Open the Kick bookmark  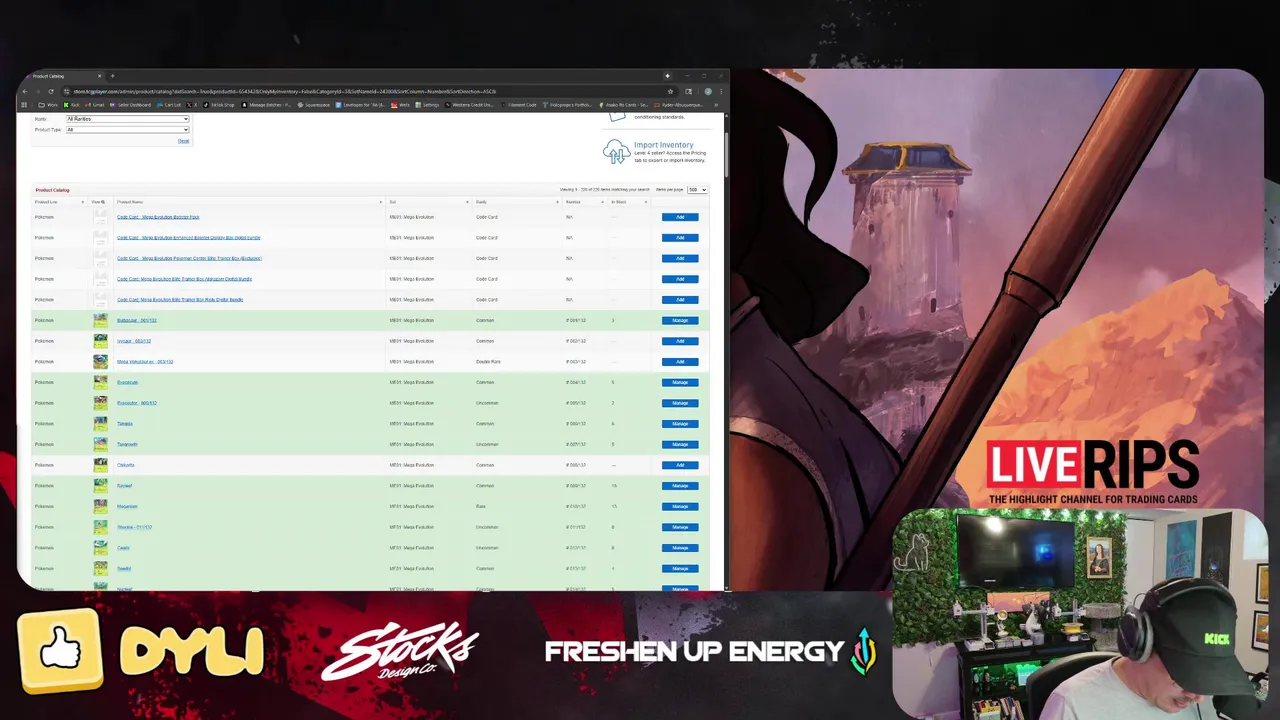(x=72, y=105)
